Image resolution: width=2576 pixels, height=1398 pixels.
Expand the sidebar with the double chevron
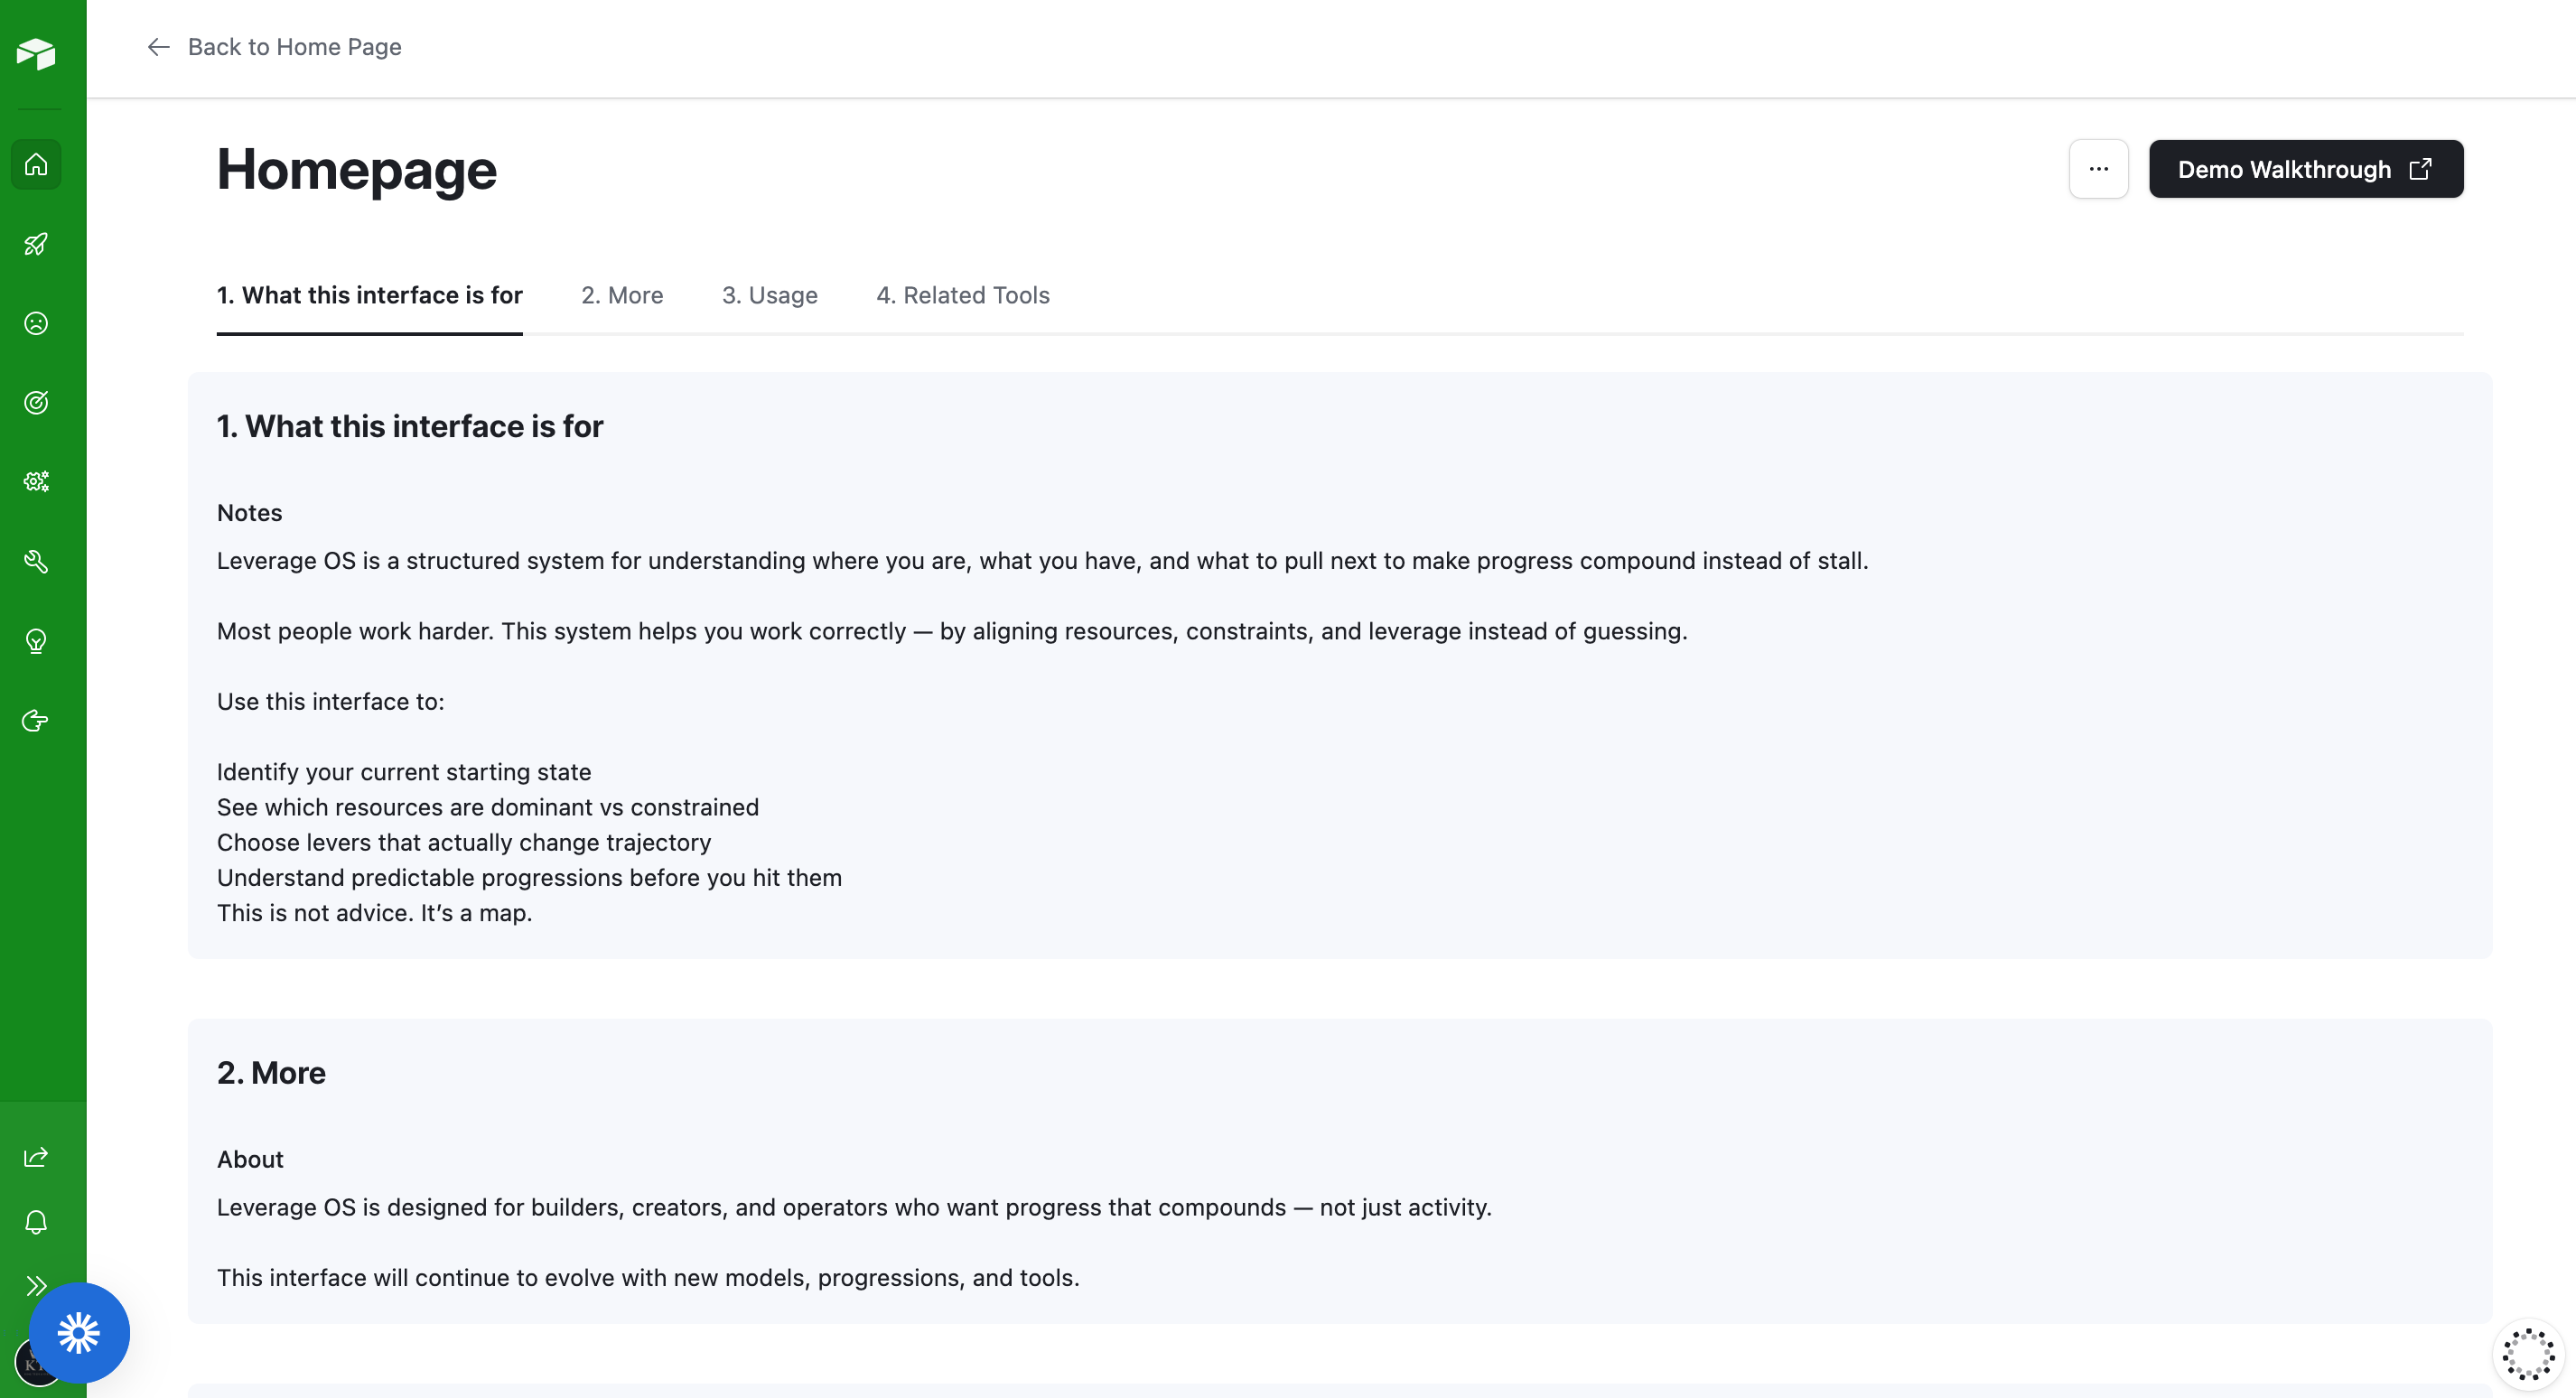point(36,1286)
